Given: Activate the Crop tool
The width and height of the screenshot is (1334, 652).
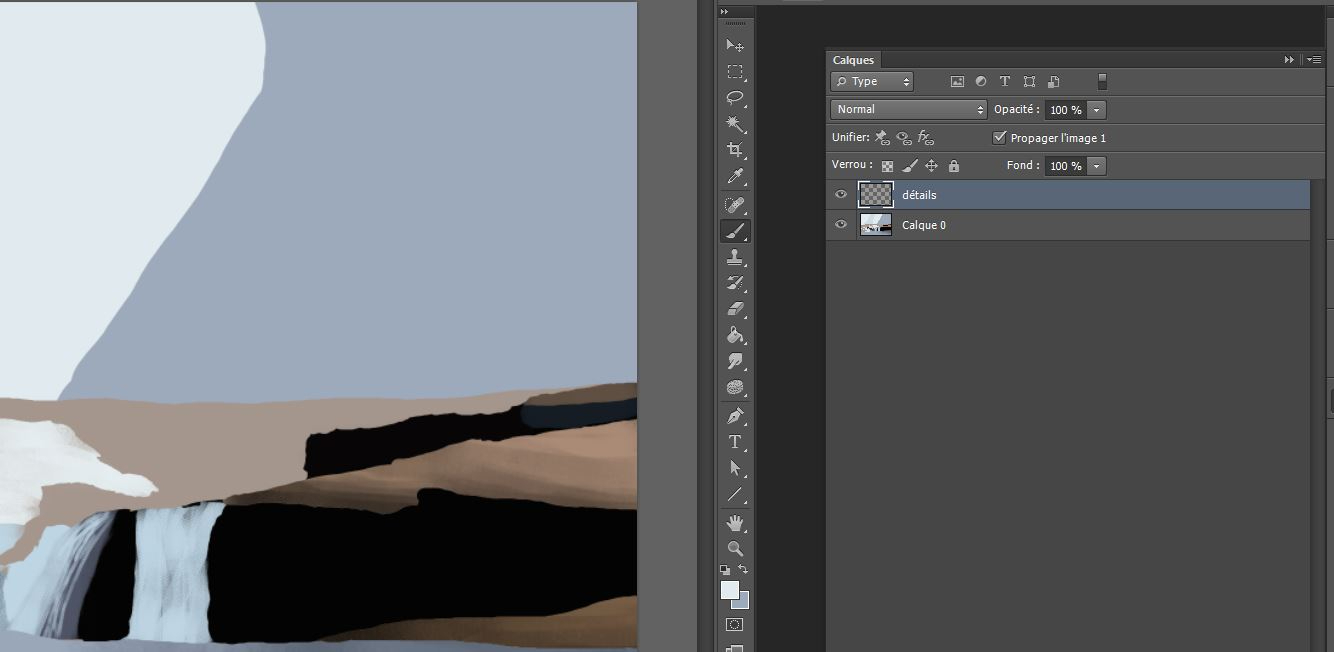Looking at the screenshot, I should pyautogui.click(x=734, y=150).
